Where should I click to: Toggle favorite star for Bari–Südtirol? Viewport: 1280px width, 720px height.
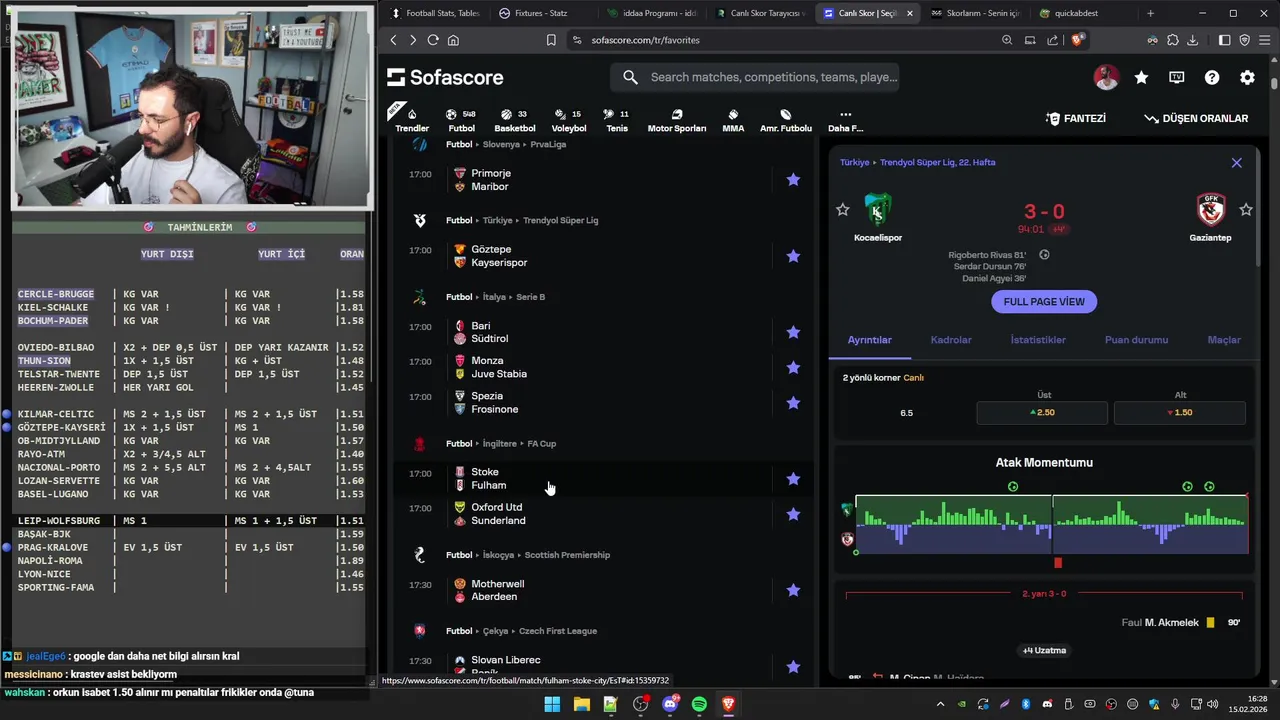pos(793,332)
